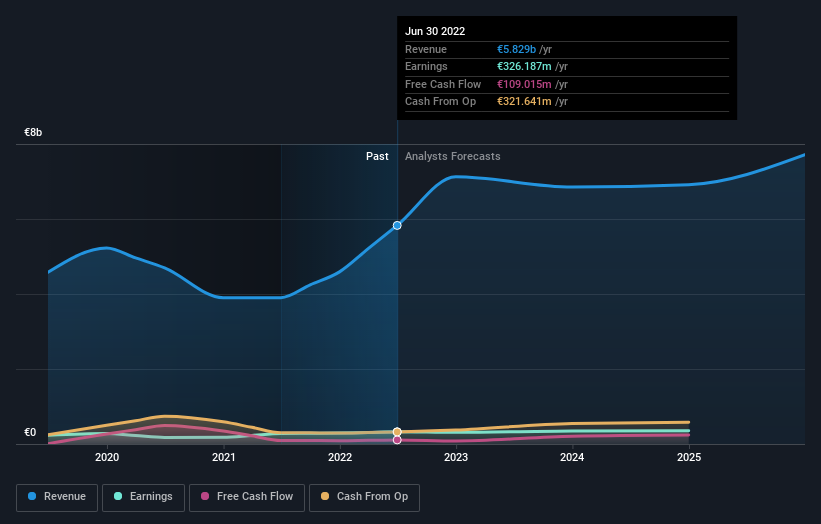This screenshot has height=524, width=821.
Task: Click the blue Revenue legend dot
Action: pos(32,496)
